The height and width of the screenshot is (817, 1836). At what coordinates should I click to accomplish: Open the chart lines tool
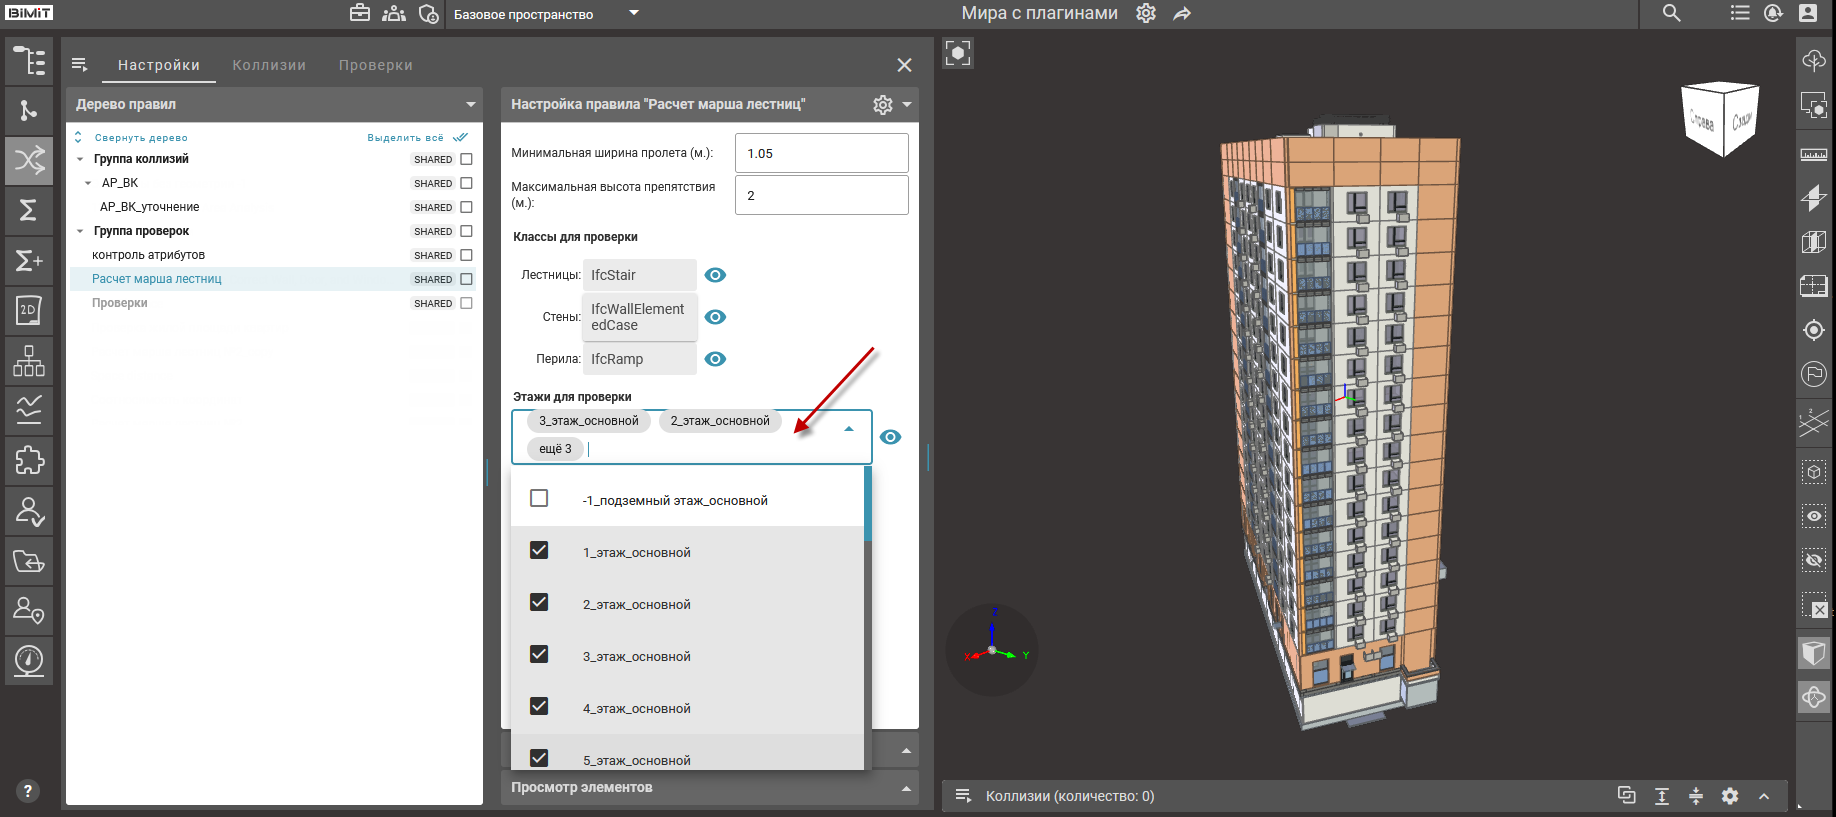(29, 410)
